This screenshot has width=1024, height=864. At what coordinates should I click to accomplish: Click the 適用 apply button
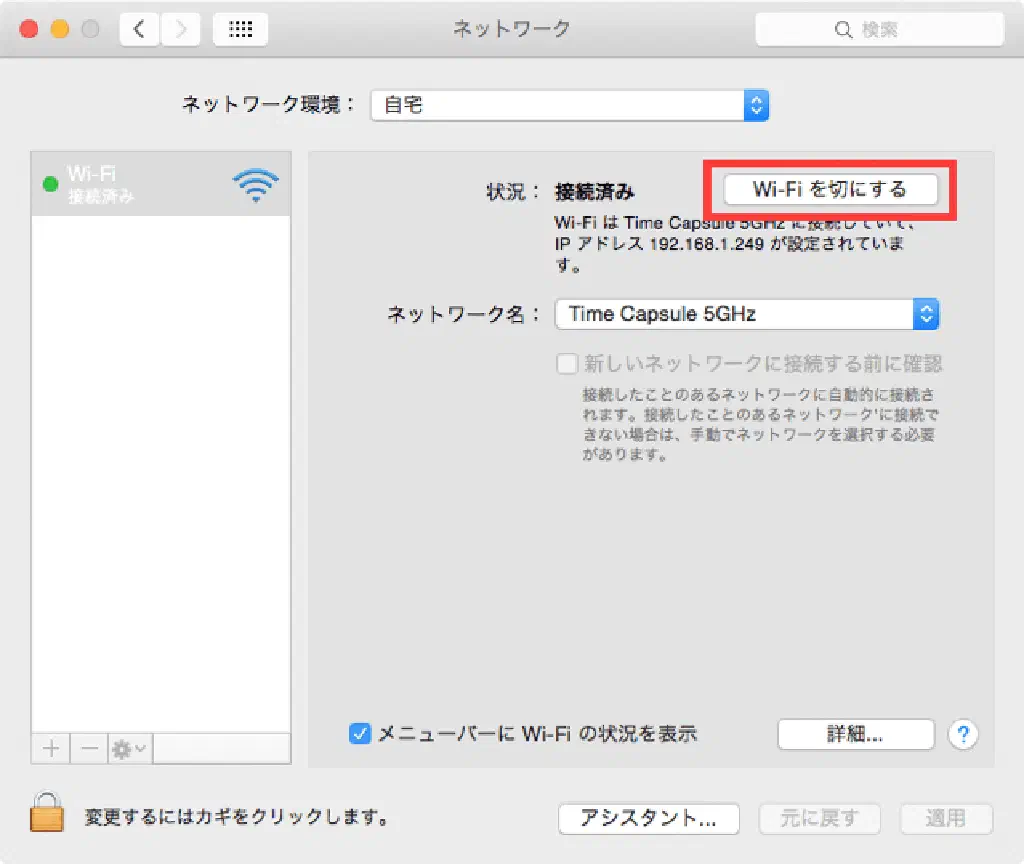click(x=945, y=818)
